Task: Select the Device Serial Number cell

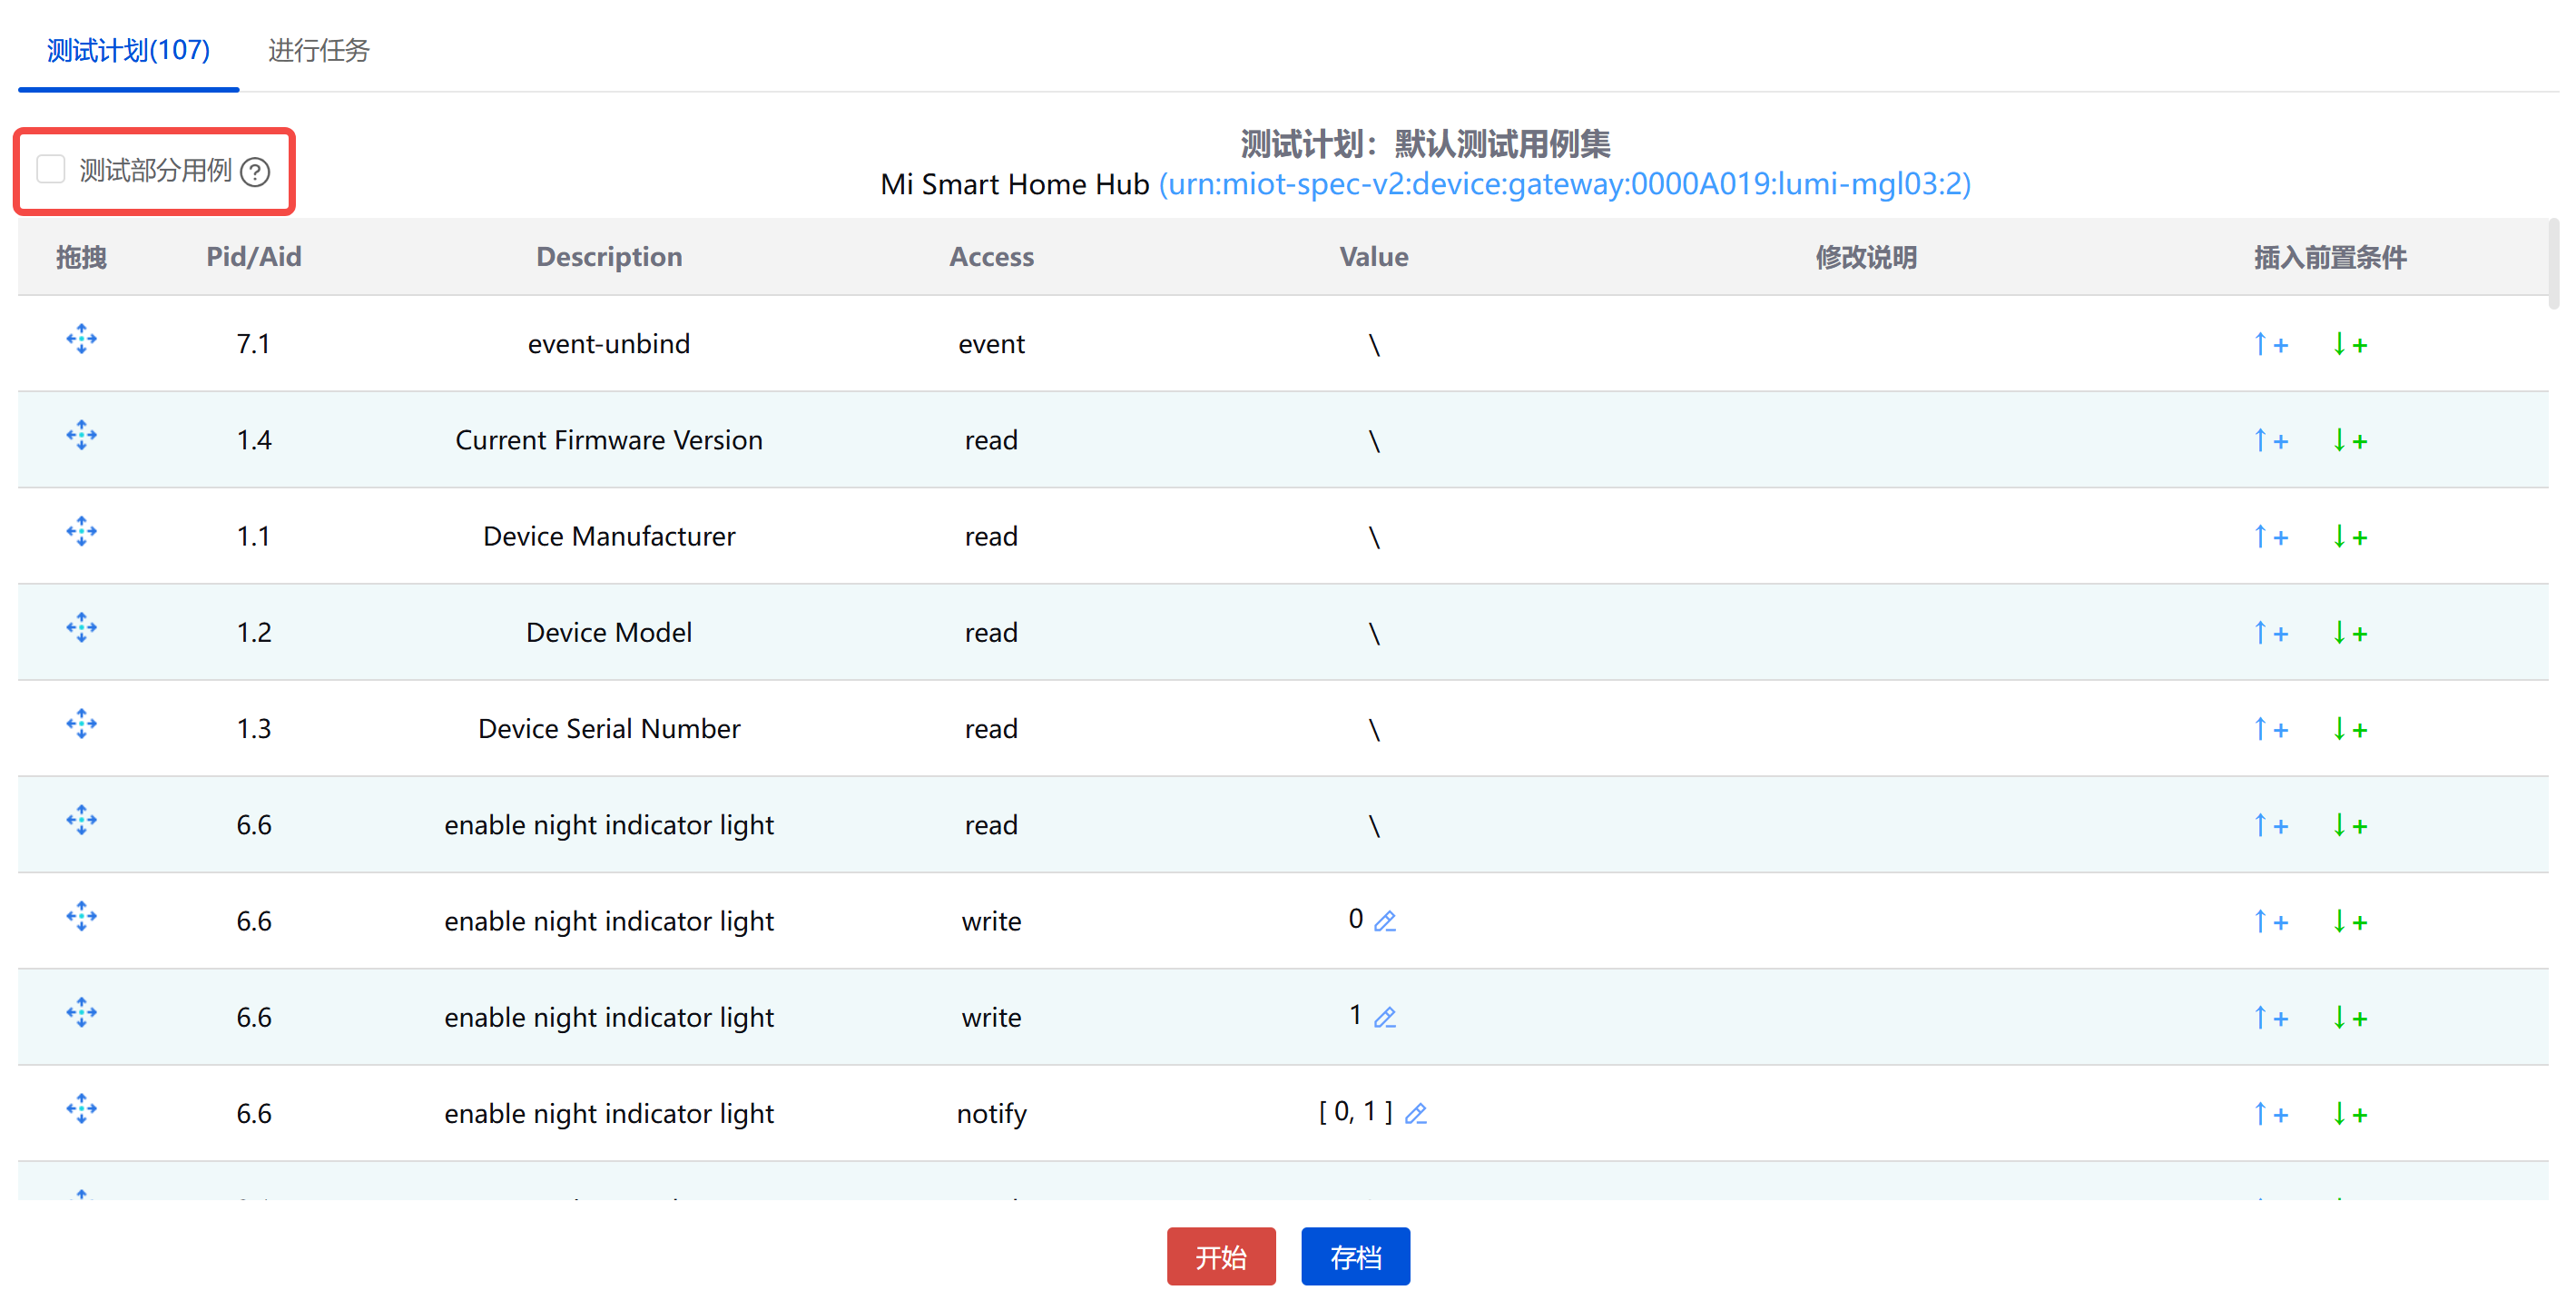Action: pyautogui.click(x=609, y=728)
